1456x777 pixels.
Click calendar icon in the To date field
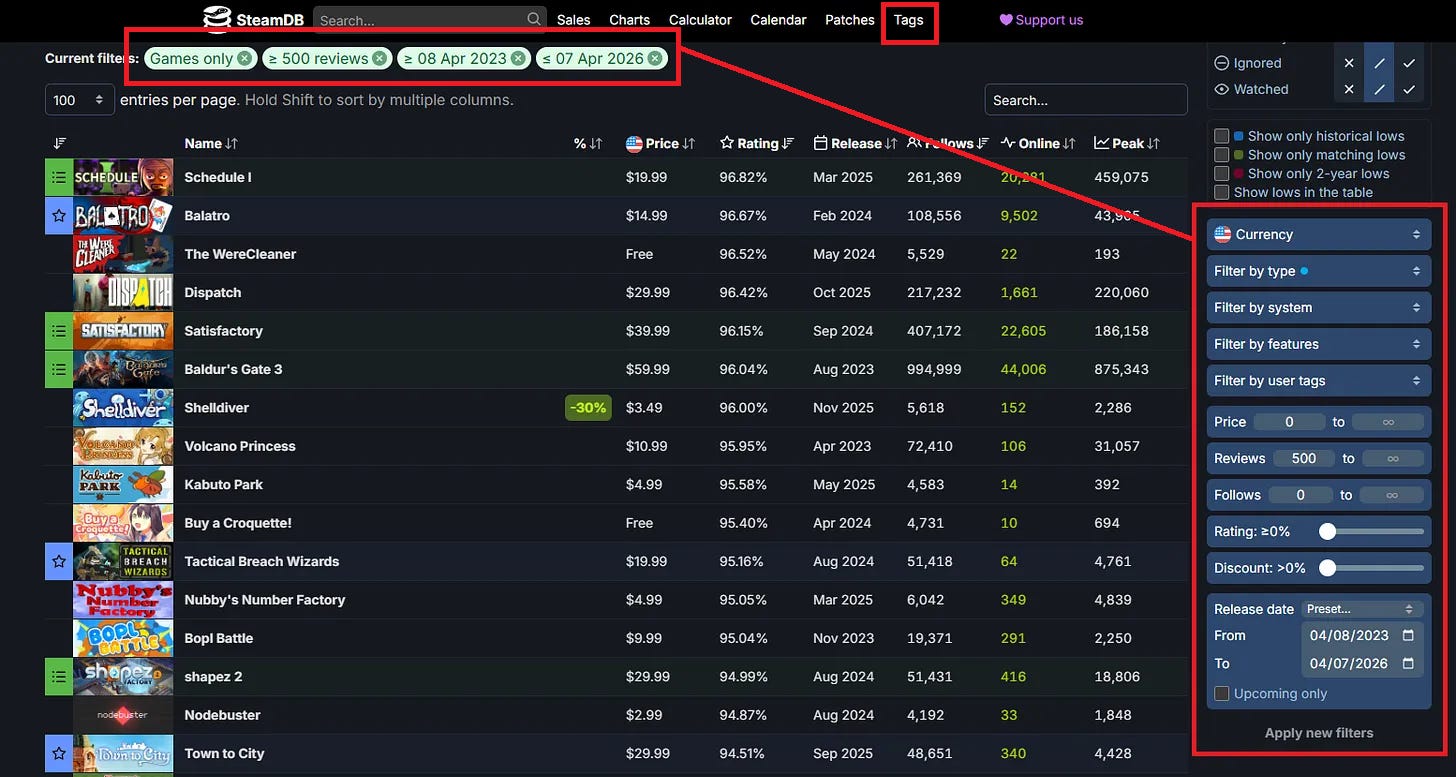pos(1409,663)
